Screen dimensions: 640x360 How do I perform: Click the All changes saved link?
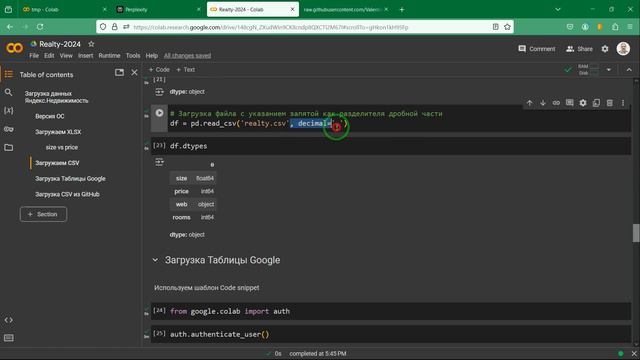(x=187, y=56)
